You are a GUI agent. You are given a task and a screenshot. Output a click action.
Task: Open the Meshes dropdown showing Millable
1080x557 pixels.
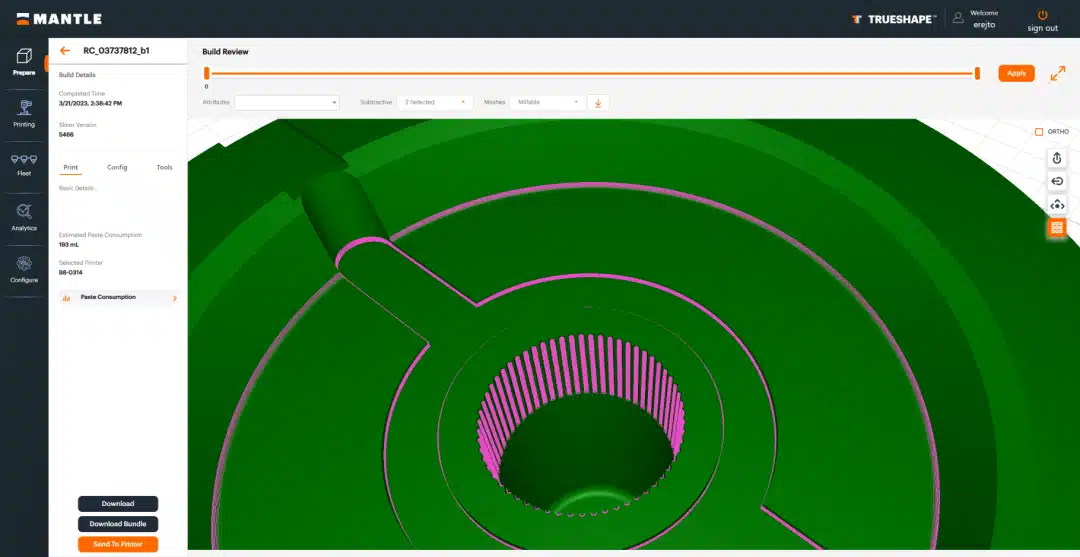pyautogui.click(x=547, y=102)
